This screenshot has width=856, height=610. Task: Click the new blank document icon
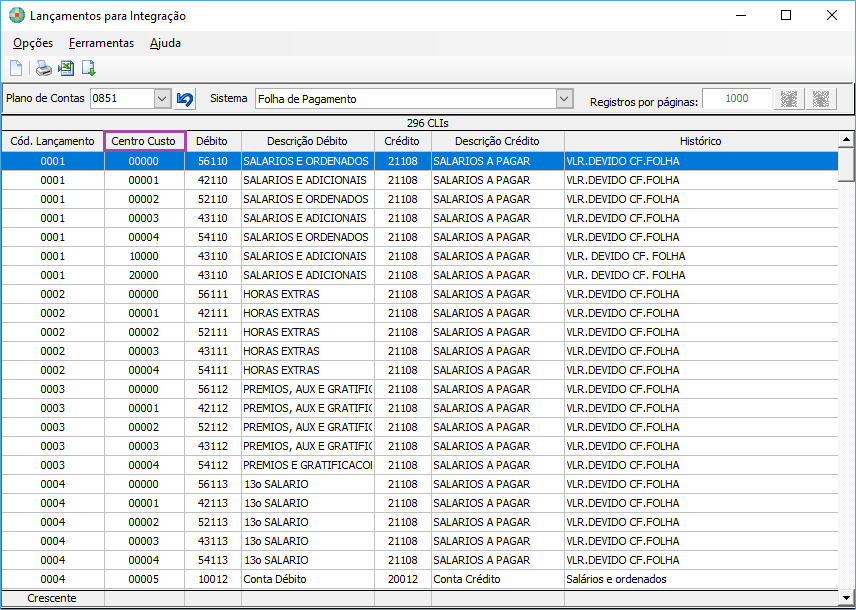16,69
